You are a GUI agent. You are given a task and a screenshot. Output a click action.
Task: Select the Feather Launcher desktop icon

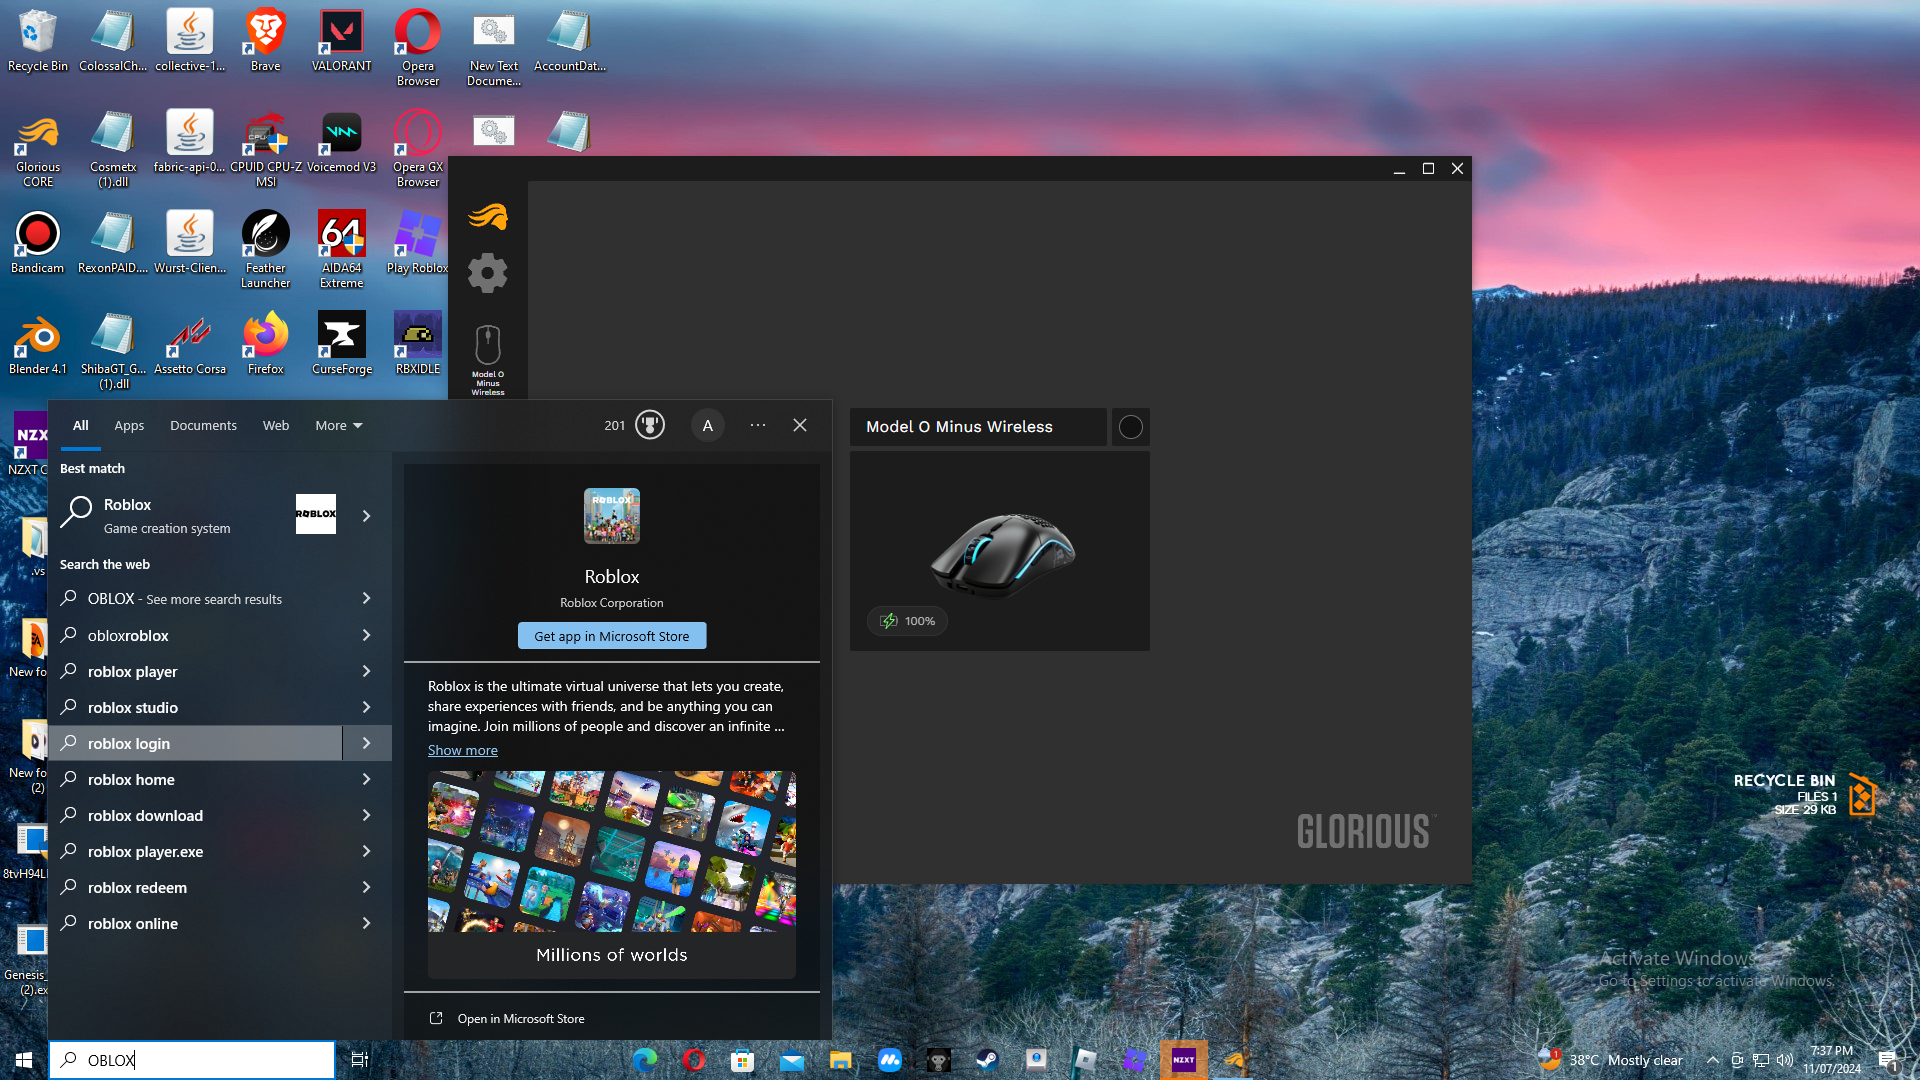coord(265,250)
